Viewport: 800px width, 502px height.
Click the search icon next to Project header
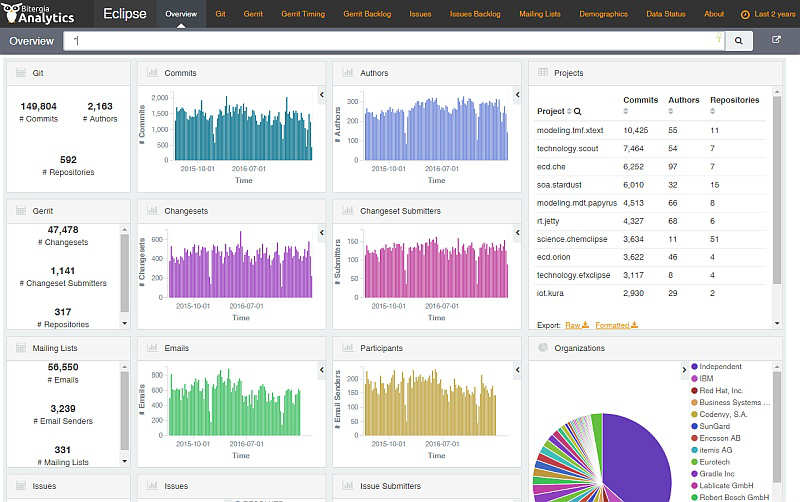[578, 111]
